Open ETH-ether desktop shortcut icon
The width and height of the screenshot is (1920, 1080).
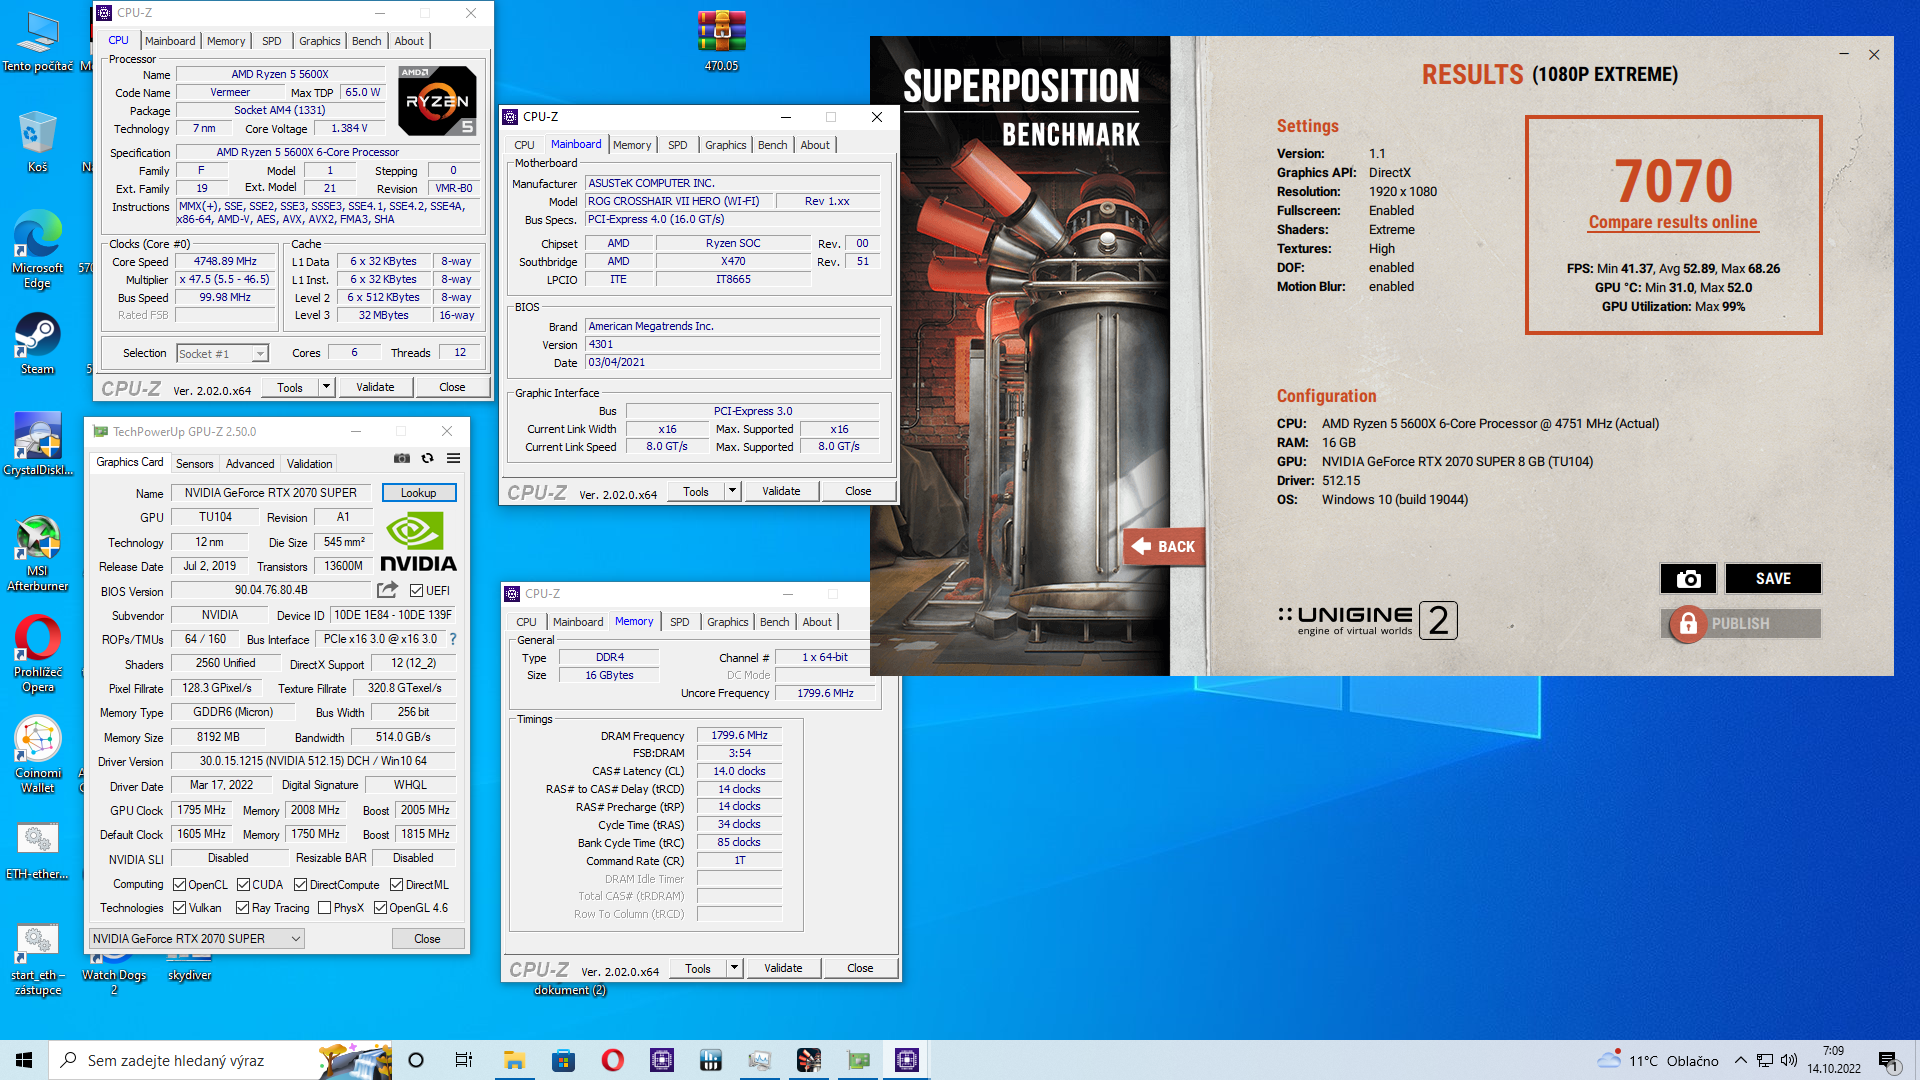[x=37, y=850]
